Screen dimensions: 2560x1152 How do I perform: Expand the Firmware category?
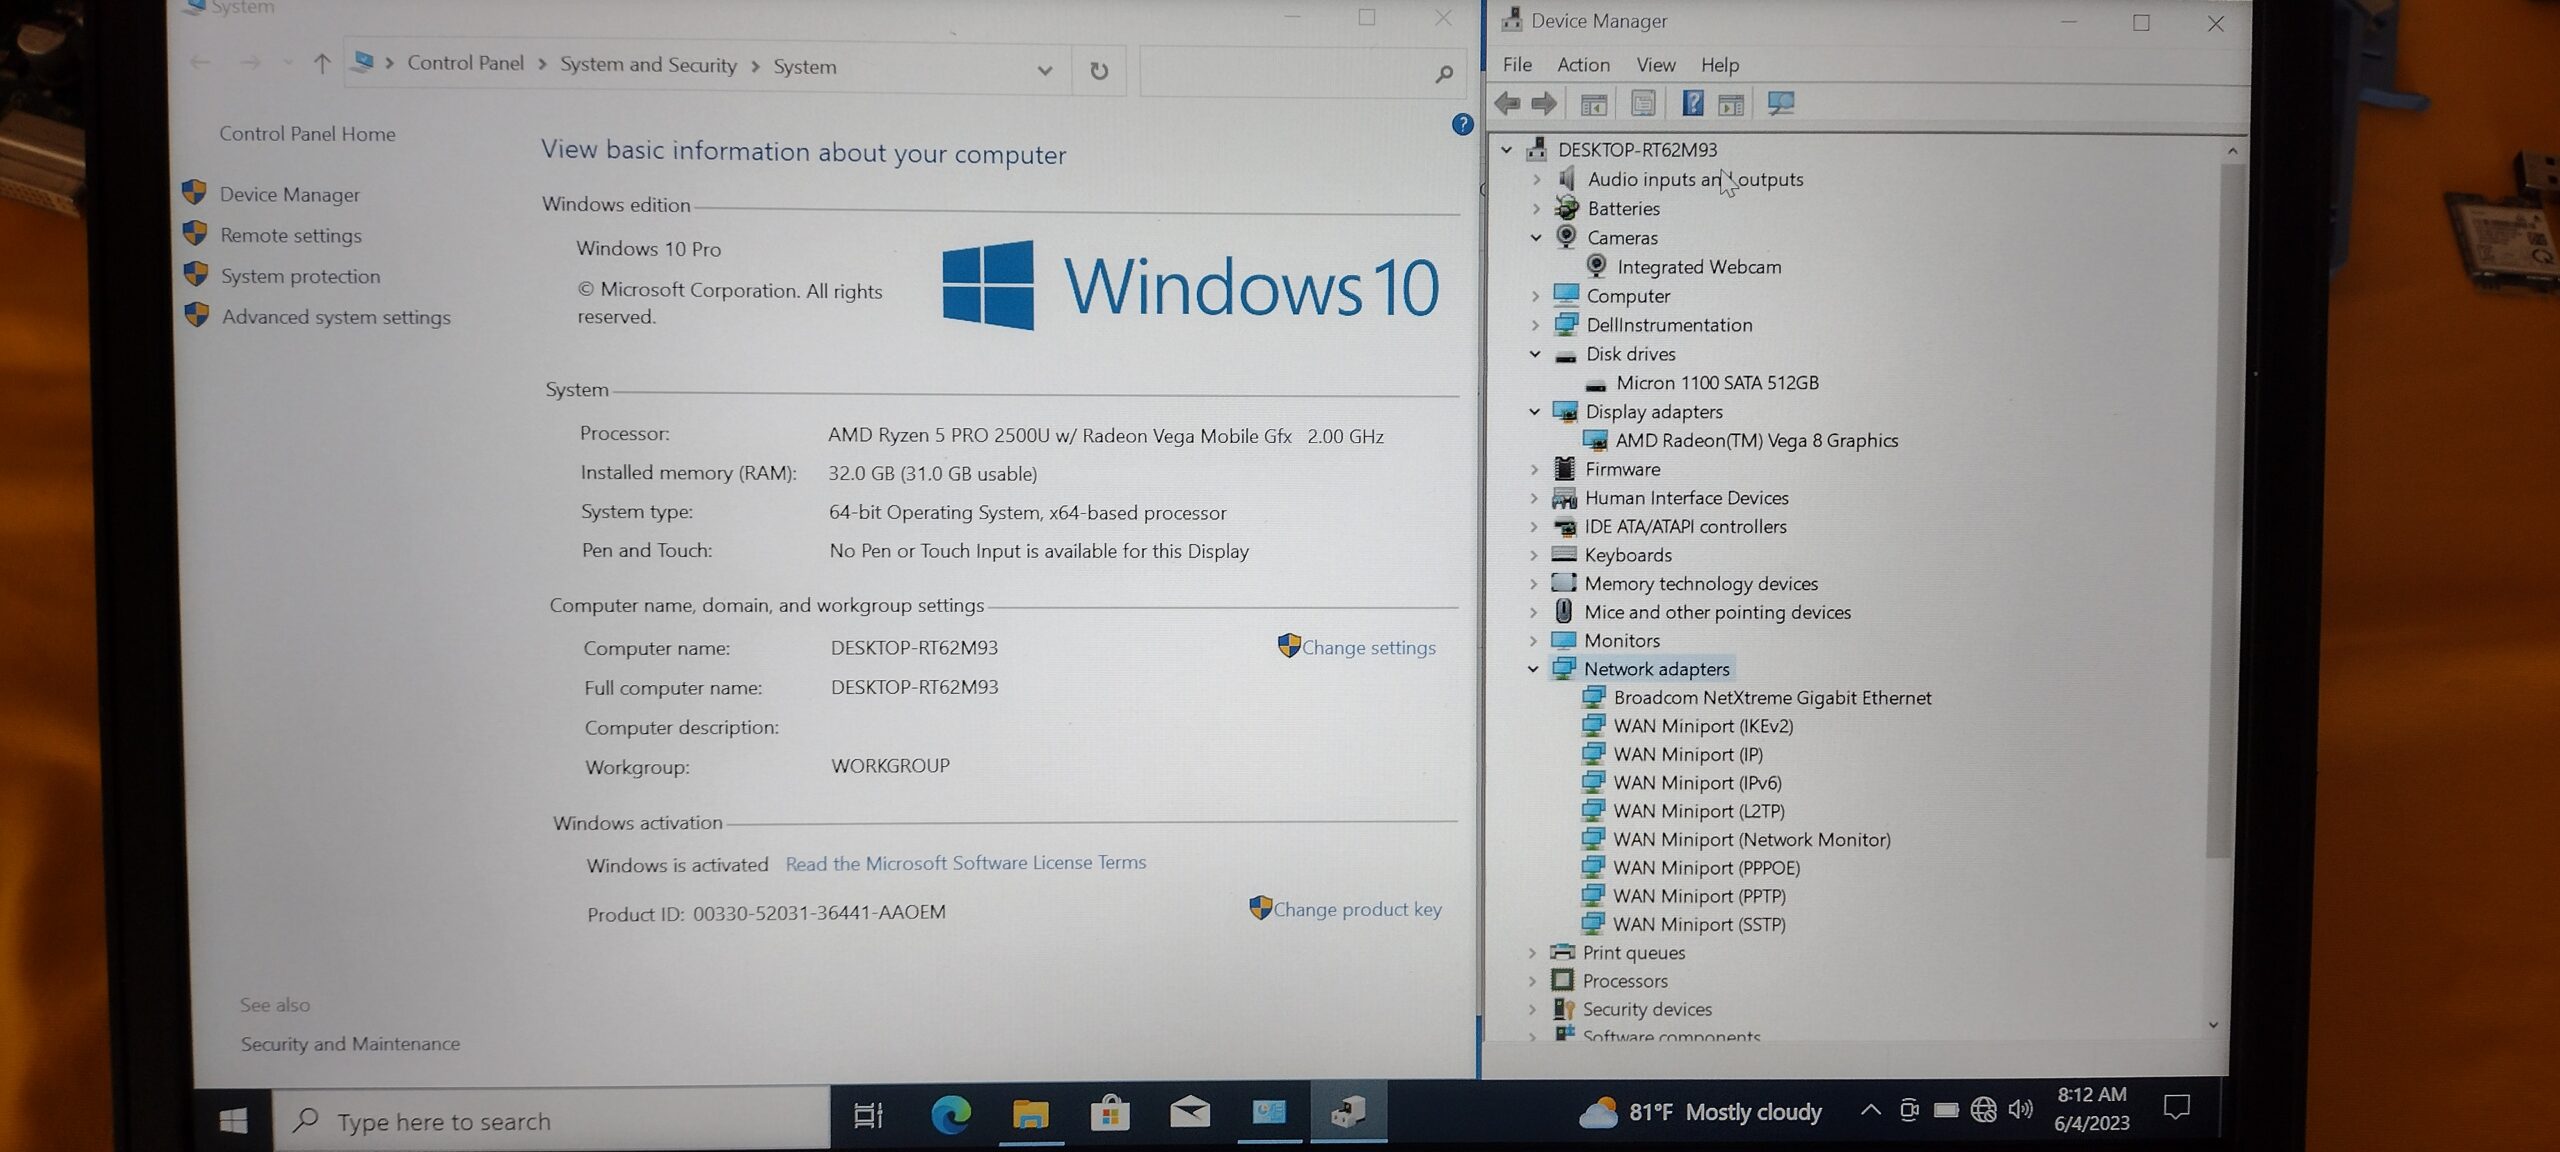point(1535,469)
